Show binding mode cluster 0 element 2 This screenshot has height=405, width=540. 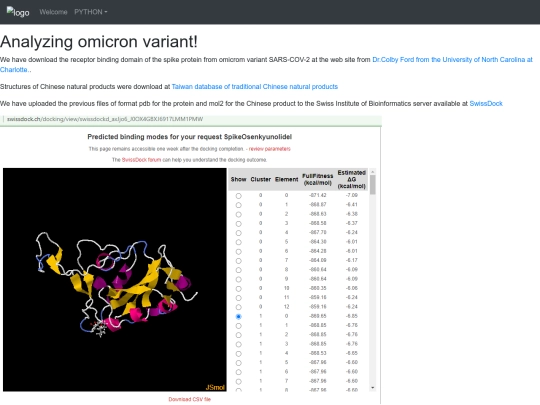click(238, 214)
